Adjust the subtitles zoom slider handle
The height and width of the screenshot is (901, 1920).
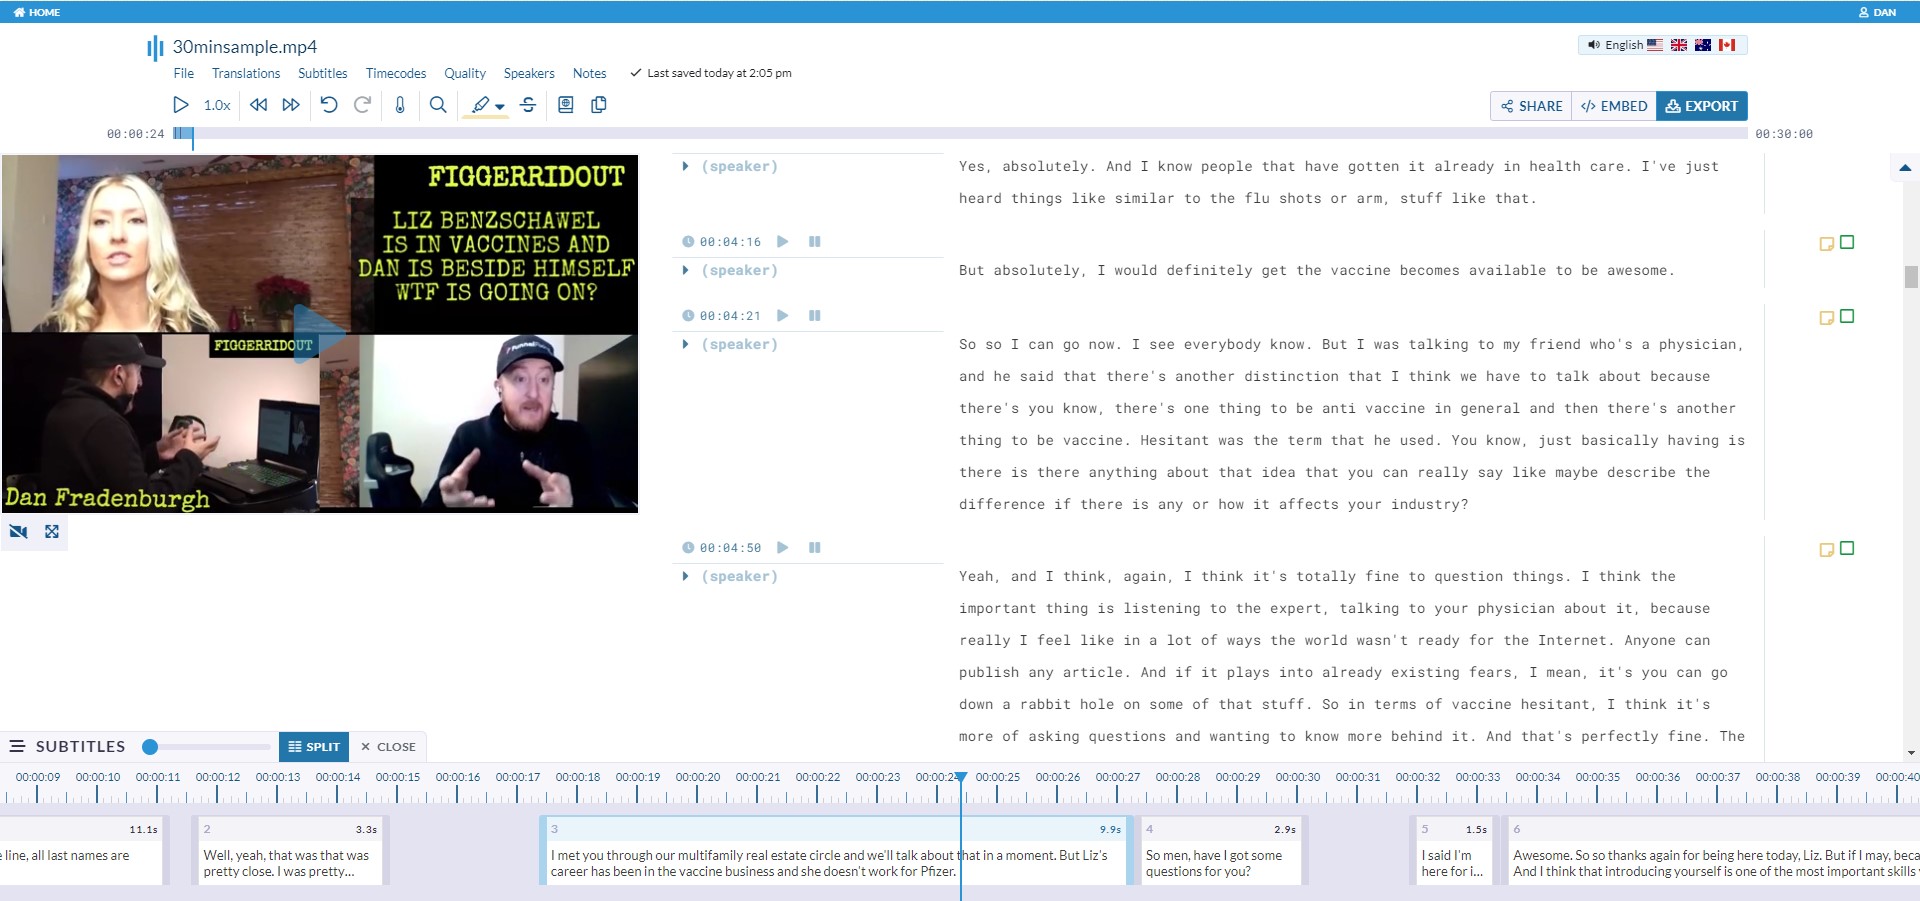pyautogui.click(x=150, y=747)
